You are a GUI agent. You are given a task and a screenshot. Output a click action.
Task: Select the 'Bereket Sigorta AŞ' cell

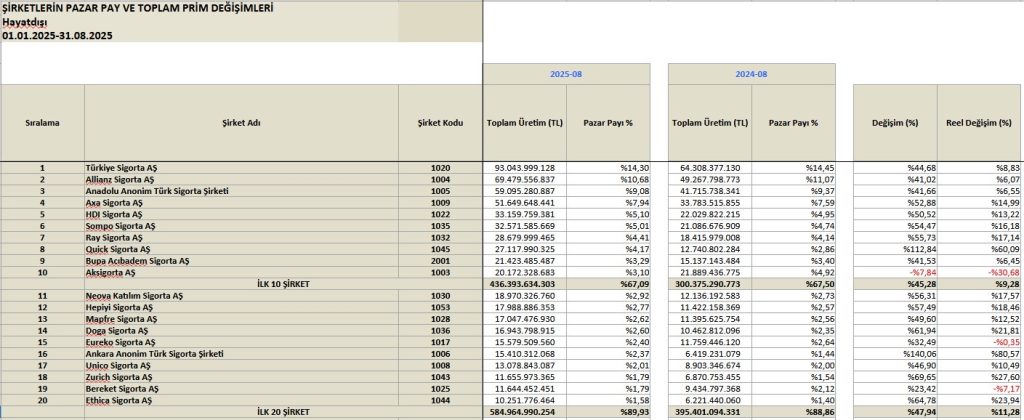tap(241, 389)
